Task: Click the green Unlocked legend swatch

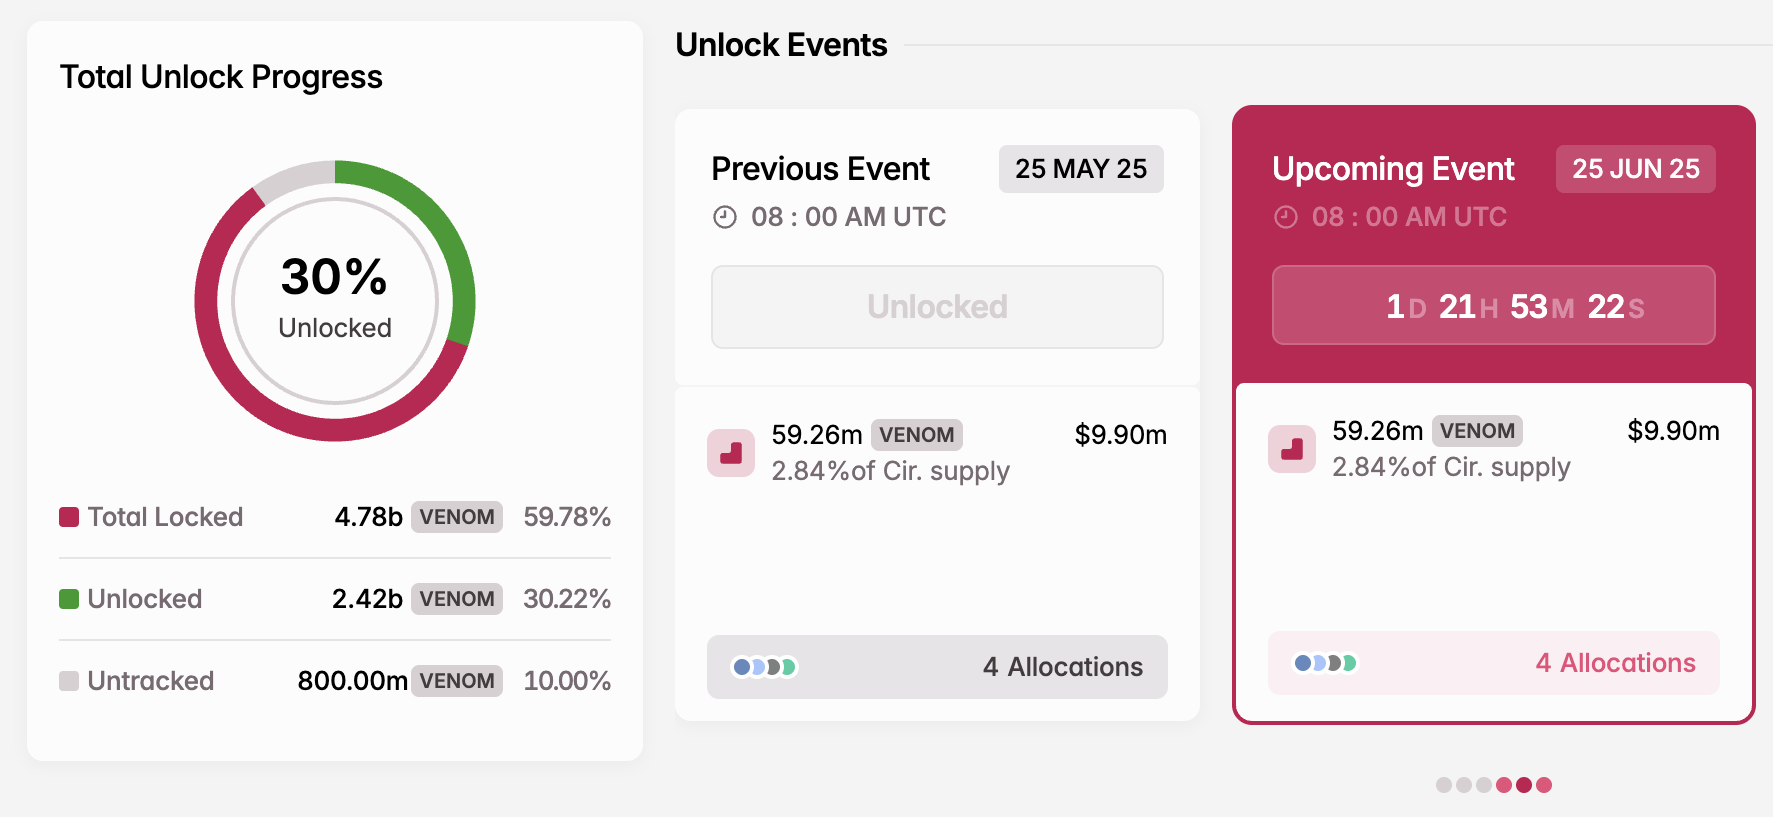Action: (68, 598)
